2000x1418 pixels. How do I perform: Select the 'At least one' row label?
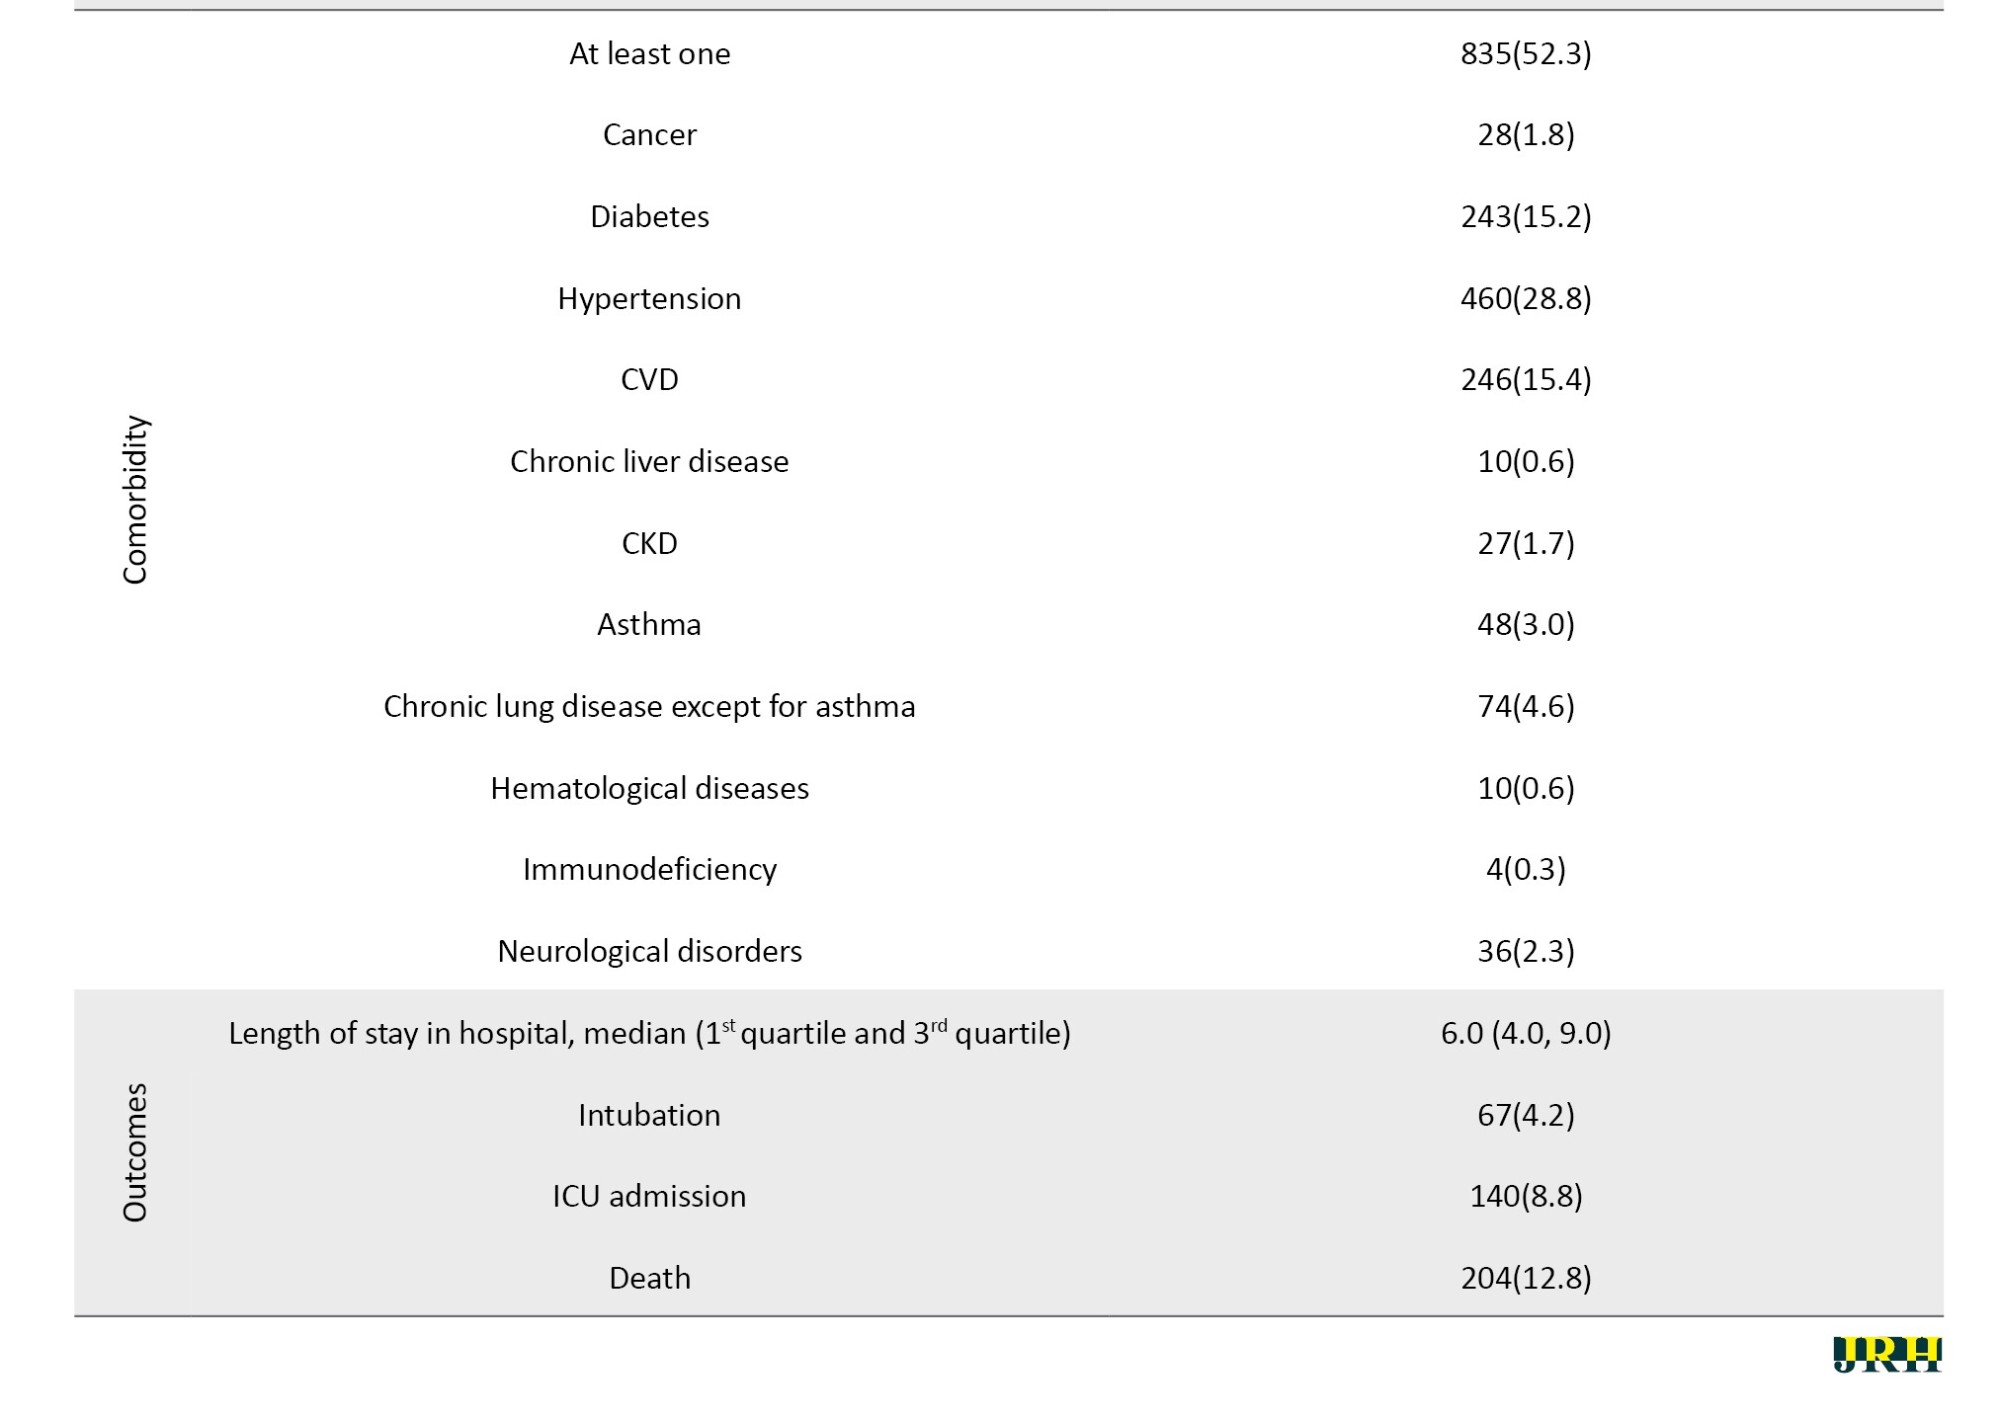pyautogui.click(x=649, y=53)
